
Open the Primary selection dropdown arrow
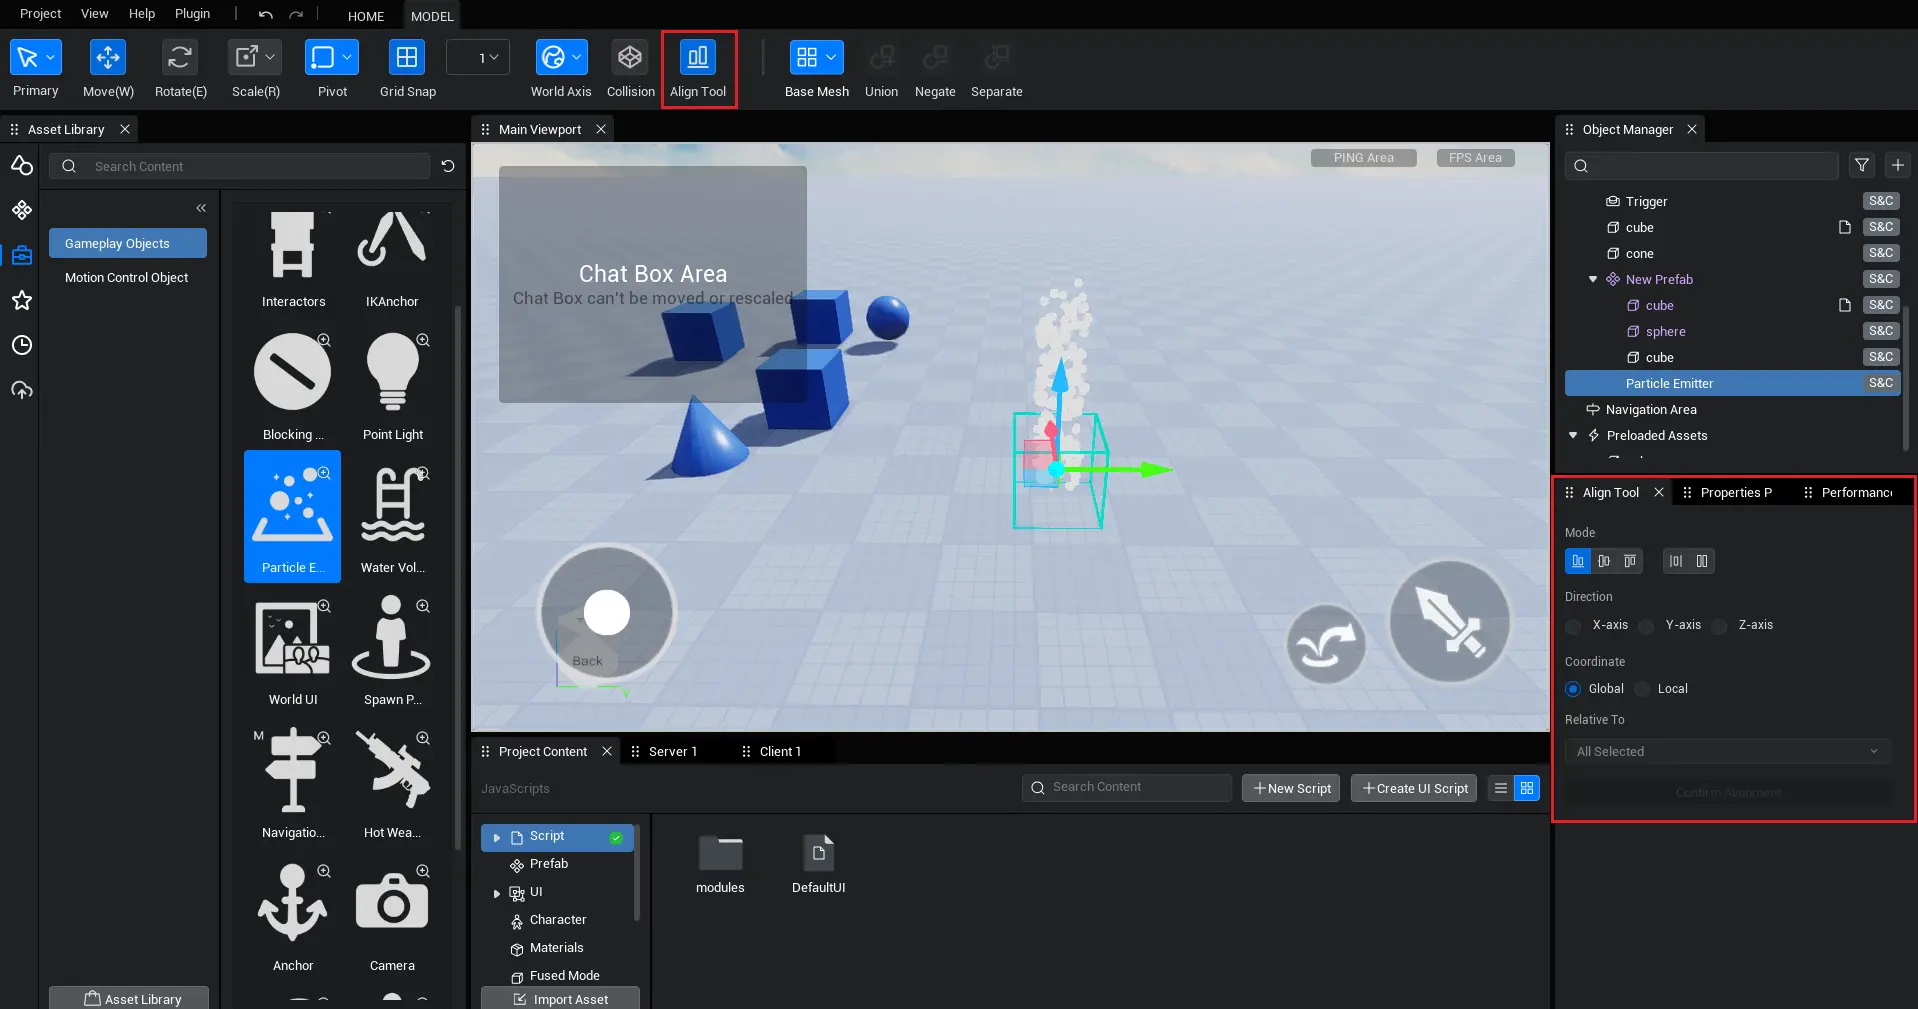pos(50,57)
